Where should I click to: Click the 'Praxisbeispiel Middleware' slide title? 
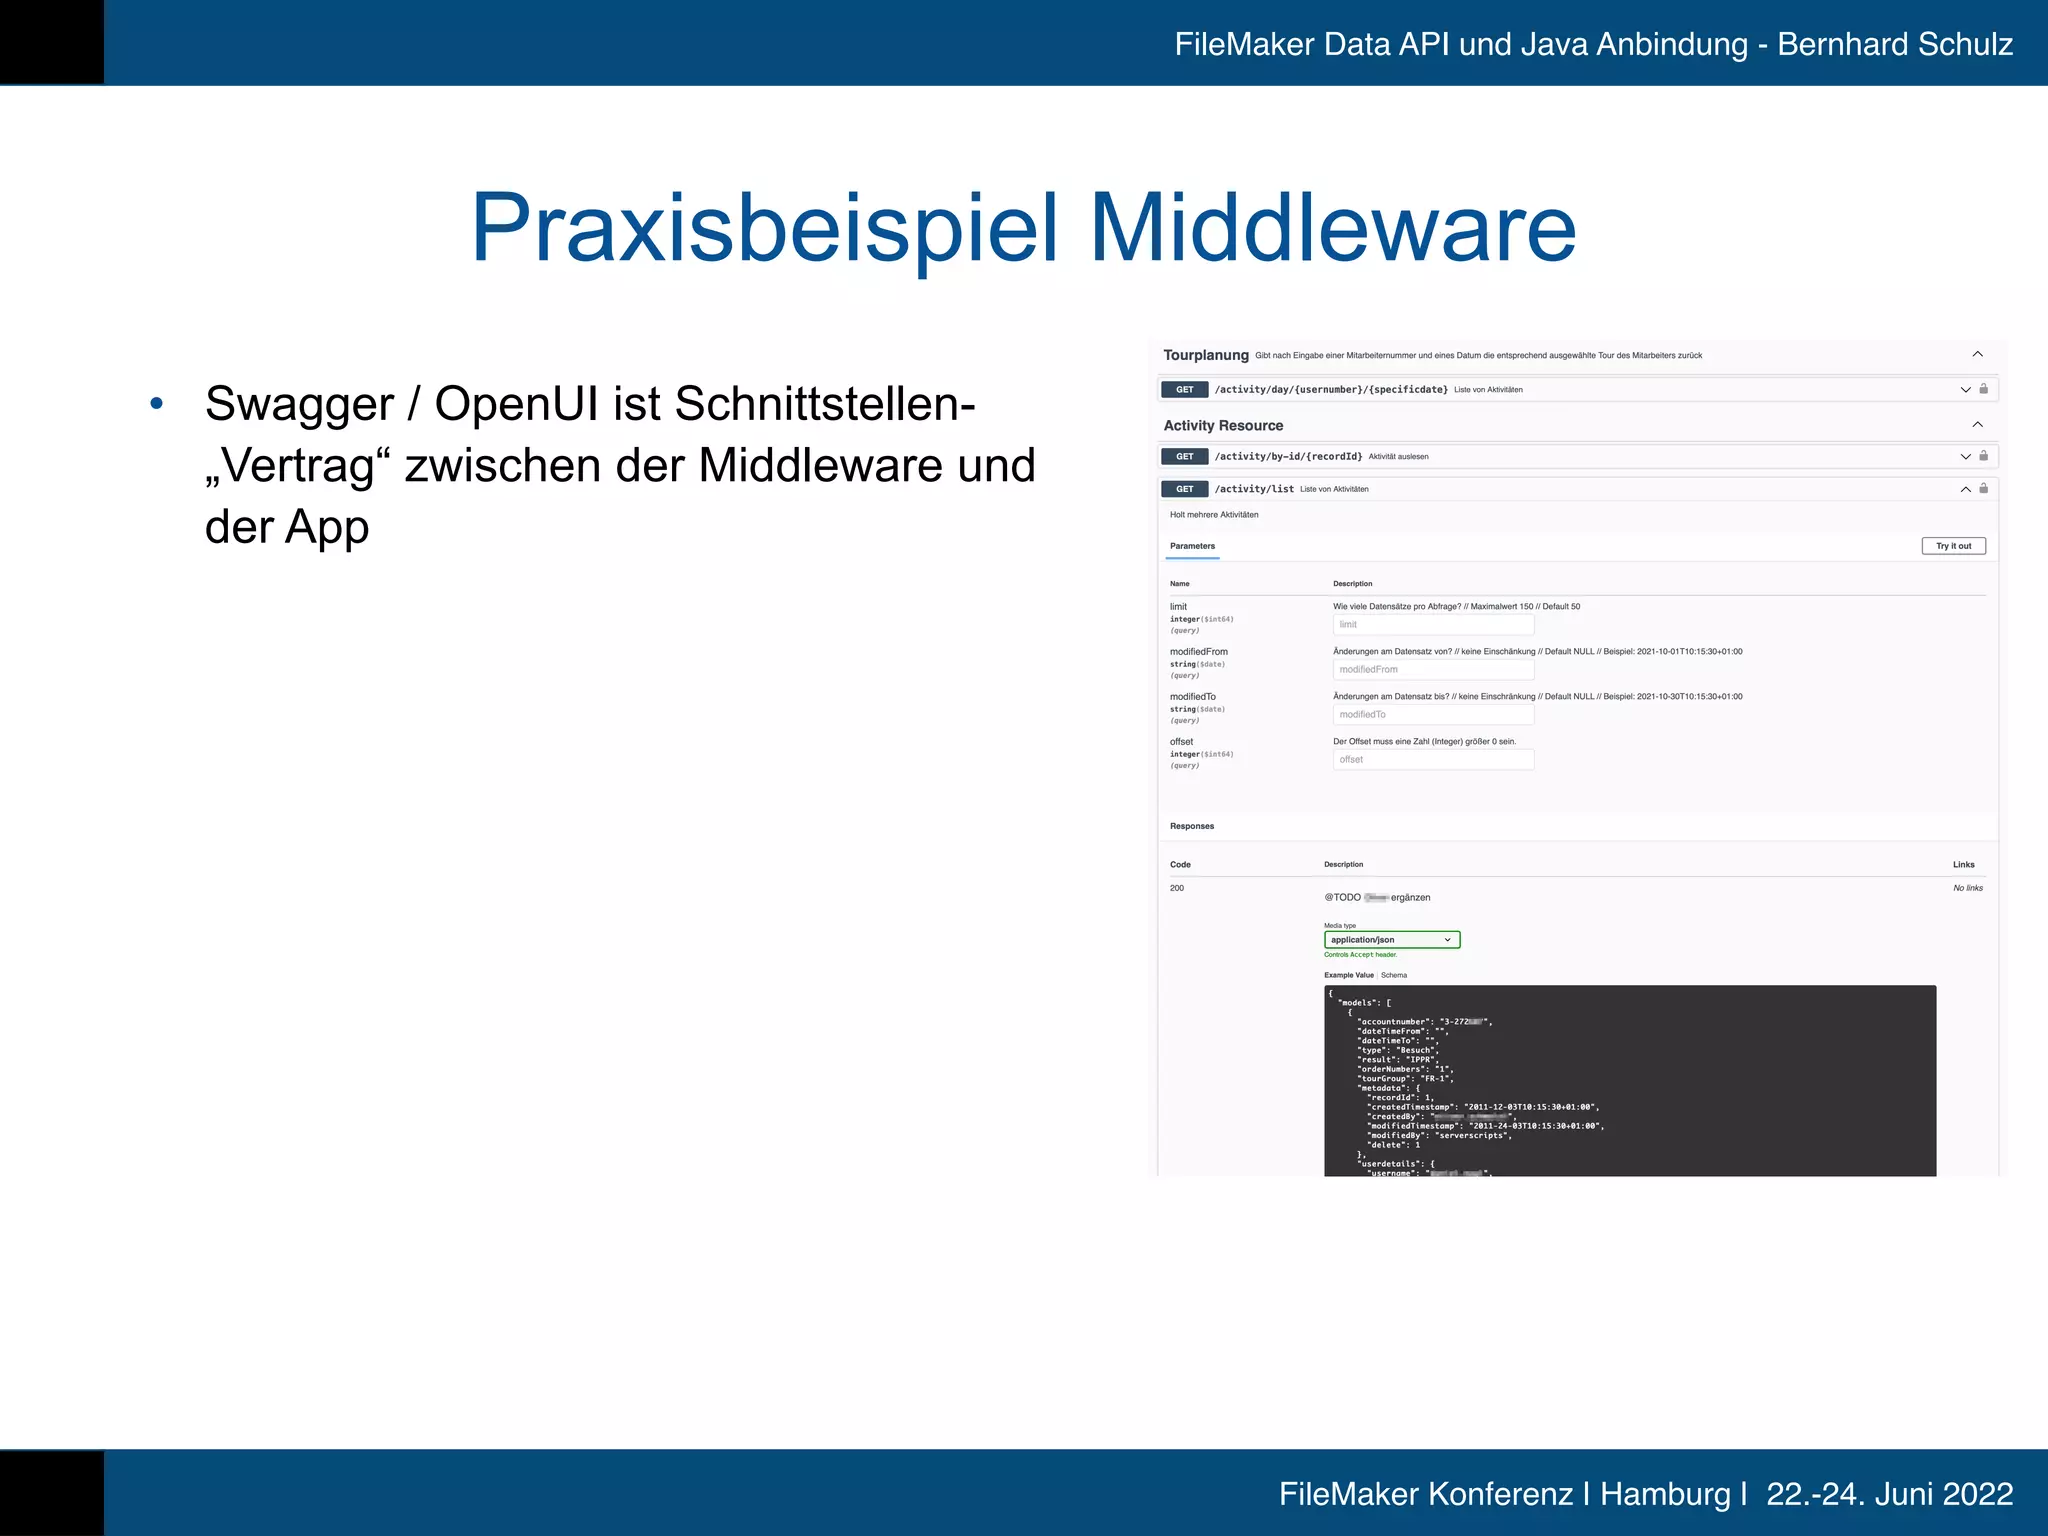pyautogui.click(x=1024, y=228)
